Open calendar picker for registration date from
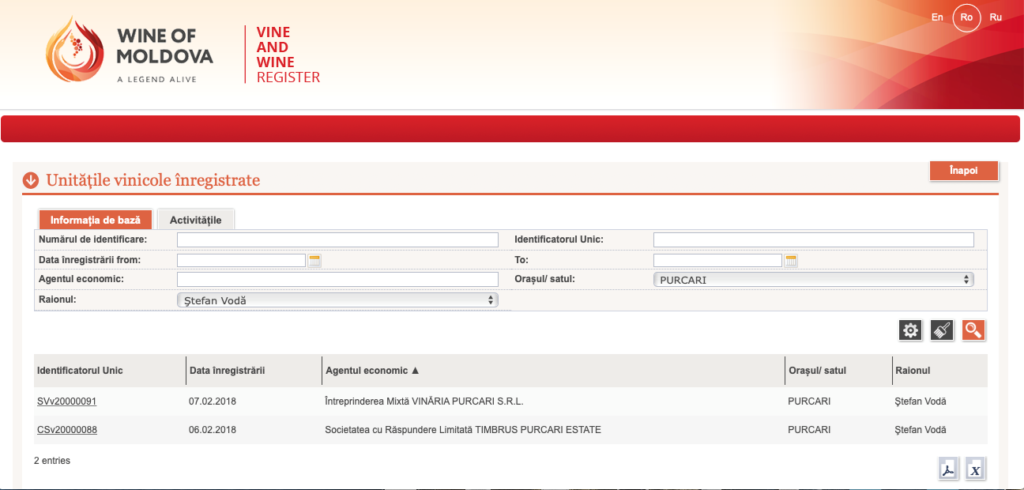Viewport: 1024px width, 490px height. [315, 260]
